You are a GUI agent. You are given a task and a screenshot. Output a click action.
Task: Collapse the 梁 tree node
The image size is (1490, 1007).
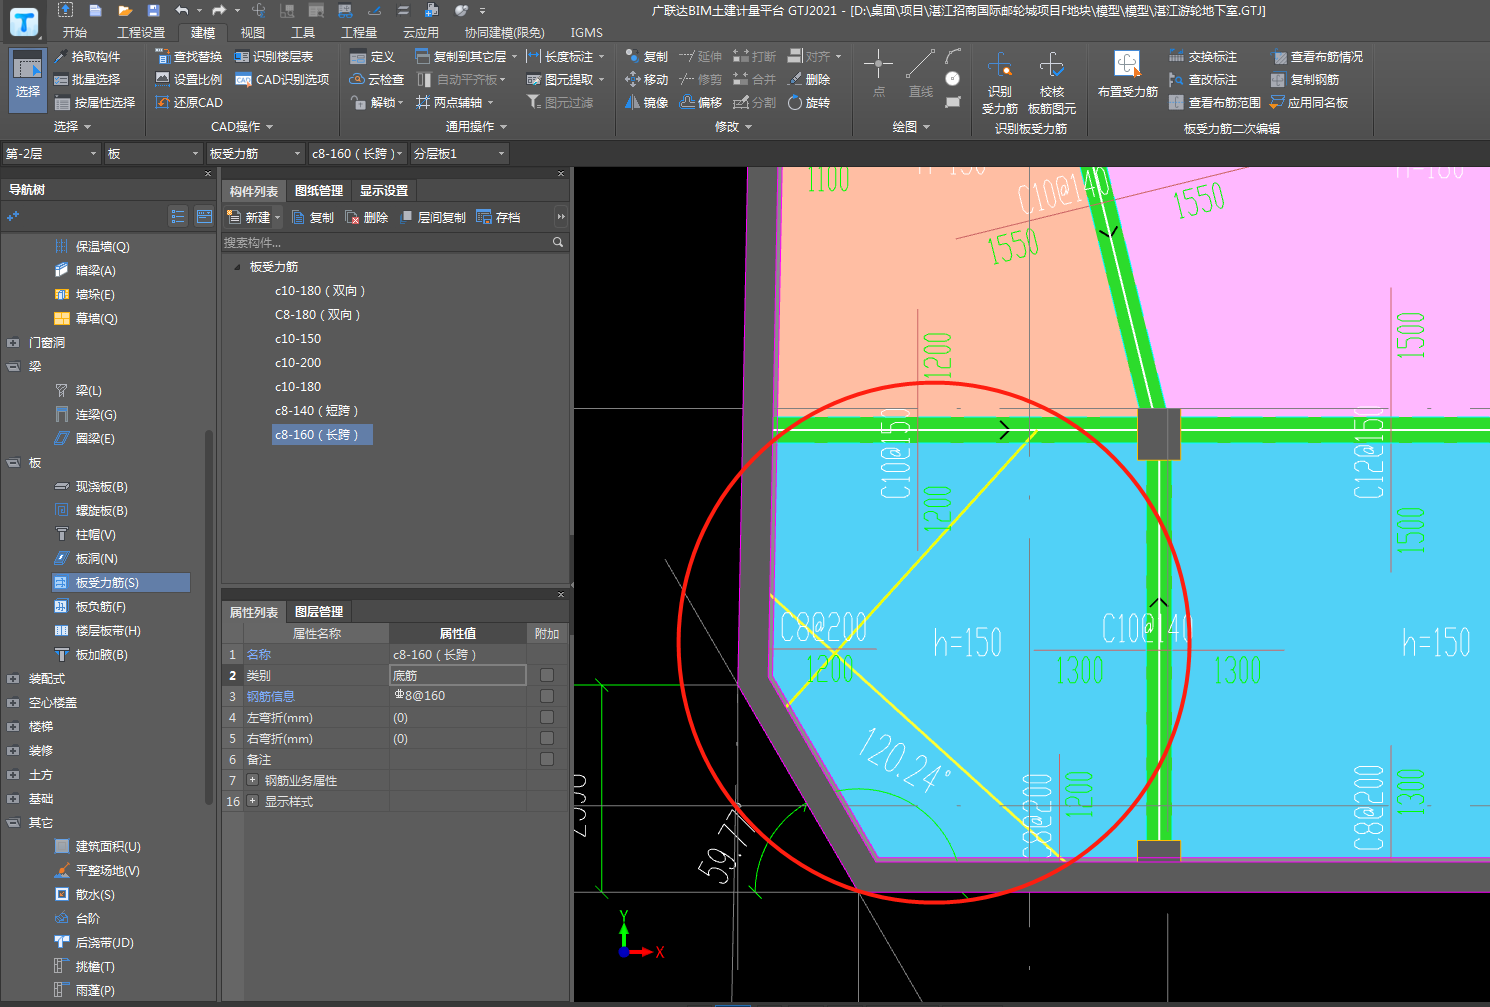pyautogui.click(x=13, y=366)
